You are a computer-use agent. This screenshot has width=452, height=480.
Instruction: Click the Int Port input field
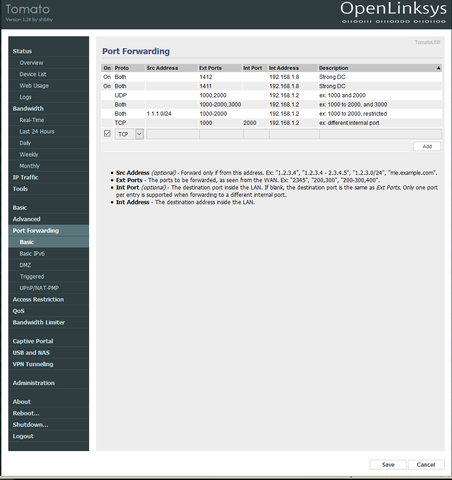click(256, 134)
